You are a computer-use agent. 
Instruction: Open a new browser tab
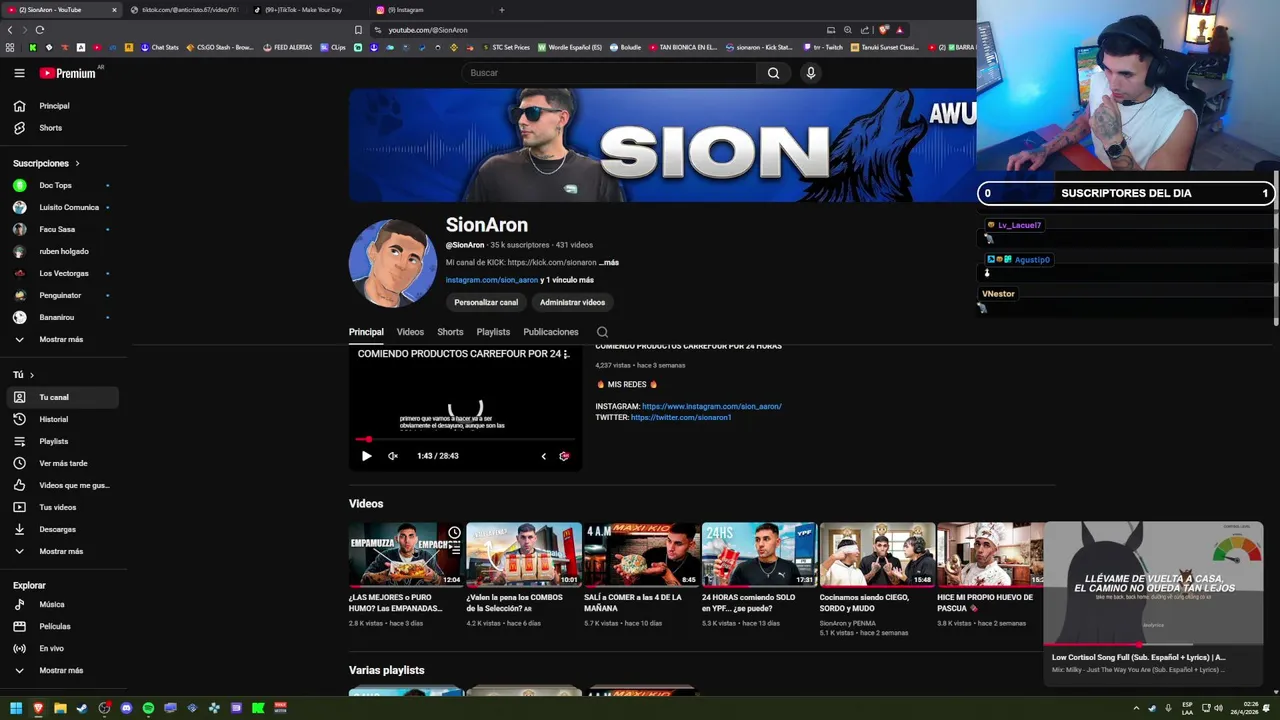pyautogui.click(x=501, y=10)
